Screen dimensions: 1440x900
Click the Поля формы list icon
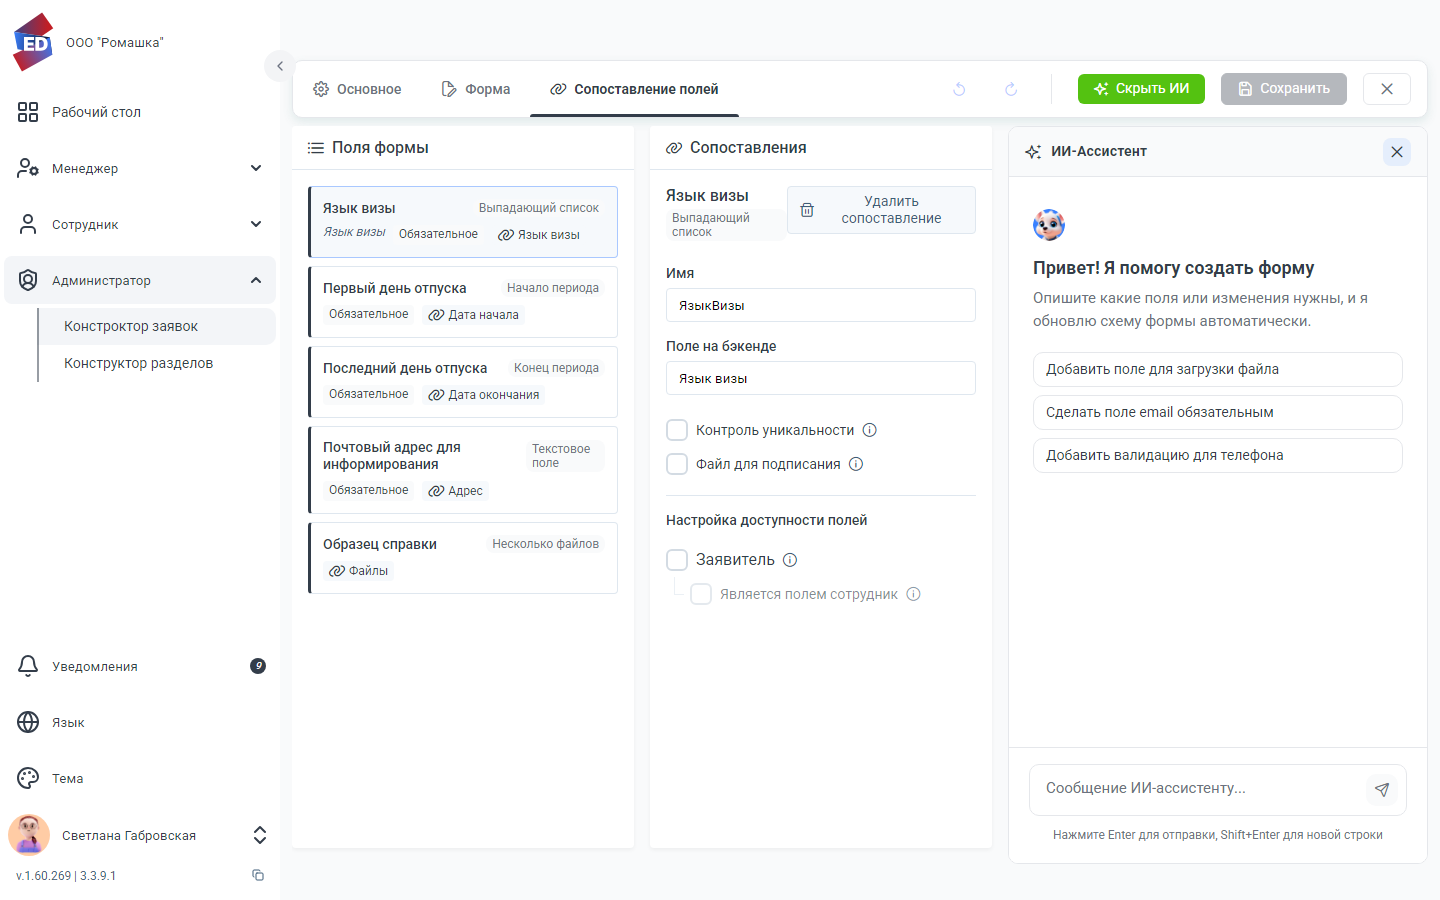tap(316, 148)
